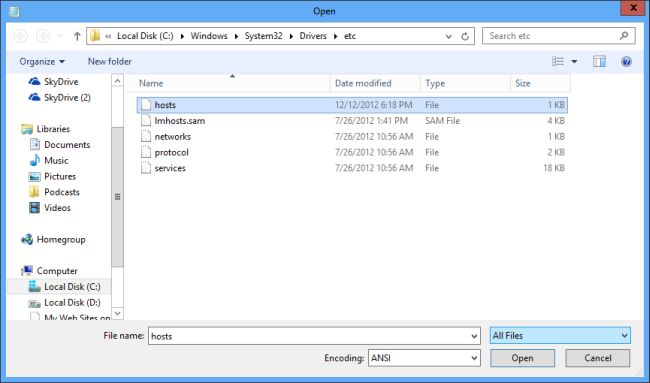Expand the address bar history dropdown
This screenshot has width=650, height=383.
[x=449, y=36]
